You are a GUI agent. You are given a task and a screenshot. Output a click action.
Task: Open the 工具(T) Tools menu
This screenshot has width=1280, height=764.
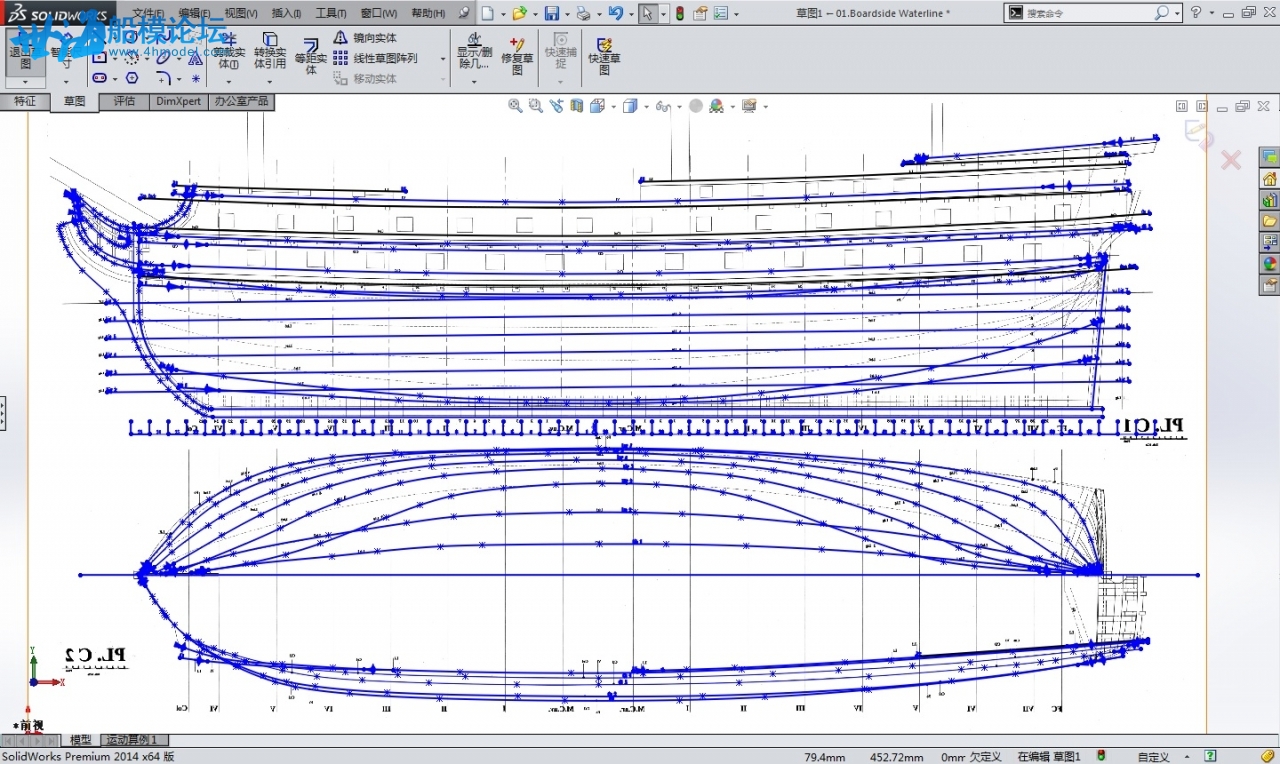pos(331,13)
